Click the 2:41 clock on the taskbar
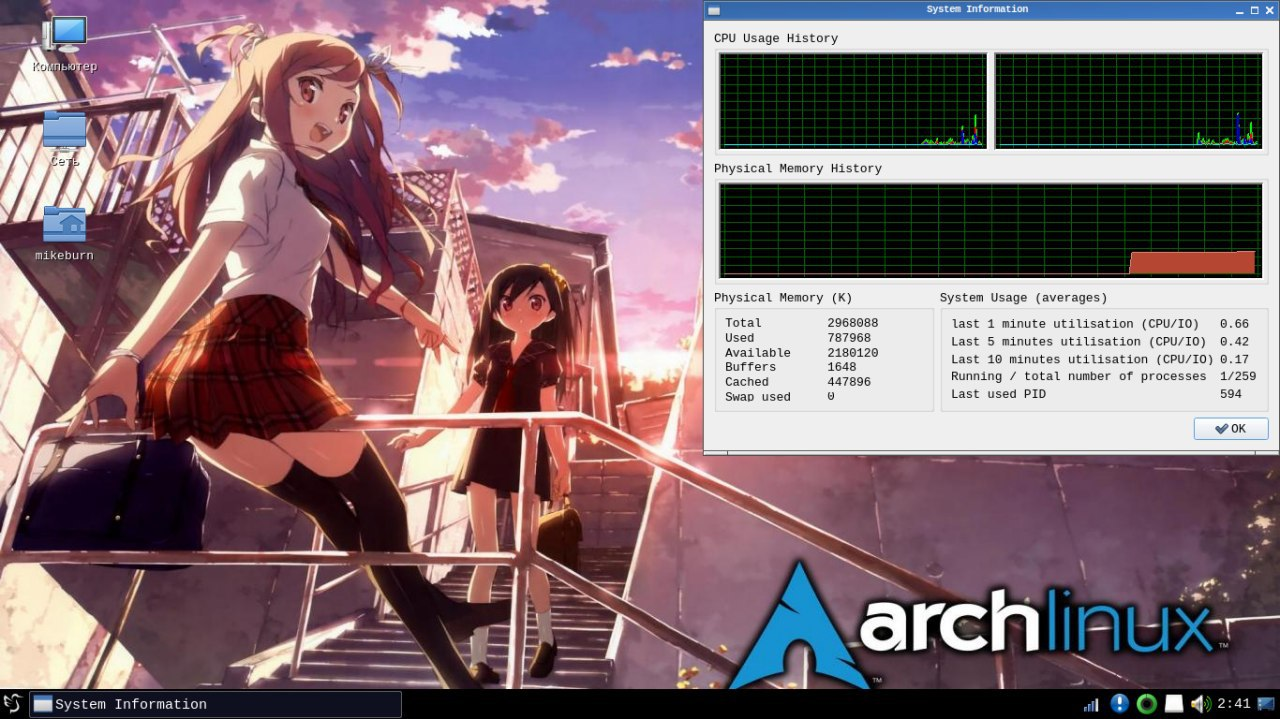Screen dimensions: 1280x719 coord(1233,704)
